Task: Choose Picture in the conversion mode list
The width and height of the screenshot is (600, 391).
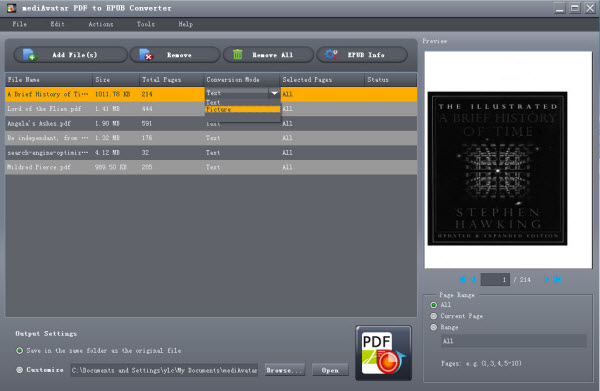Action: click(x=243, y=109)
